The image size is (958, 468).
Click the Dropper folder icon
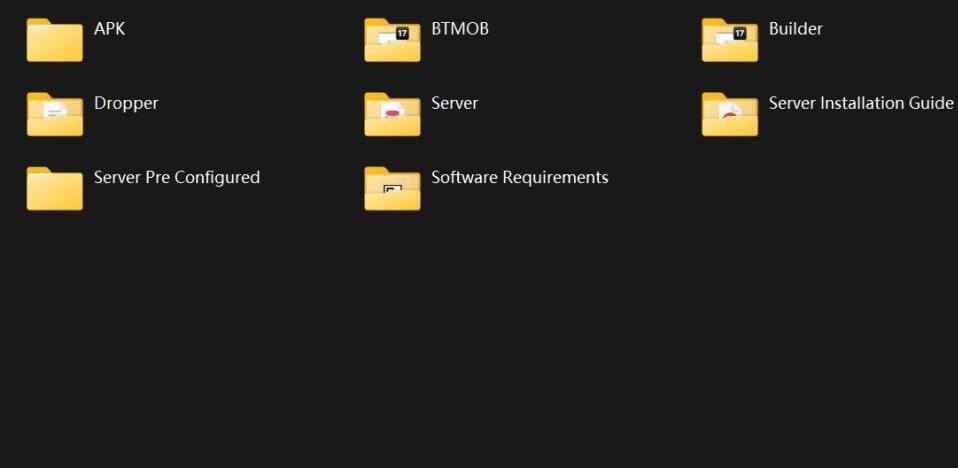54,114
